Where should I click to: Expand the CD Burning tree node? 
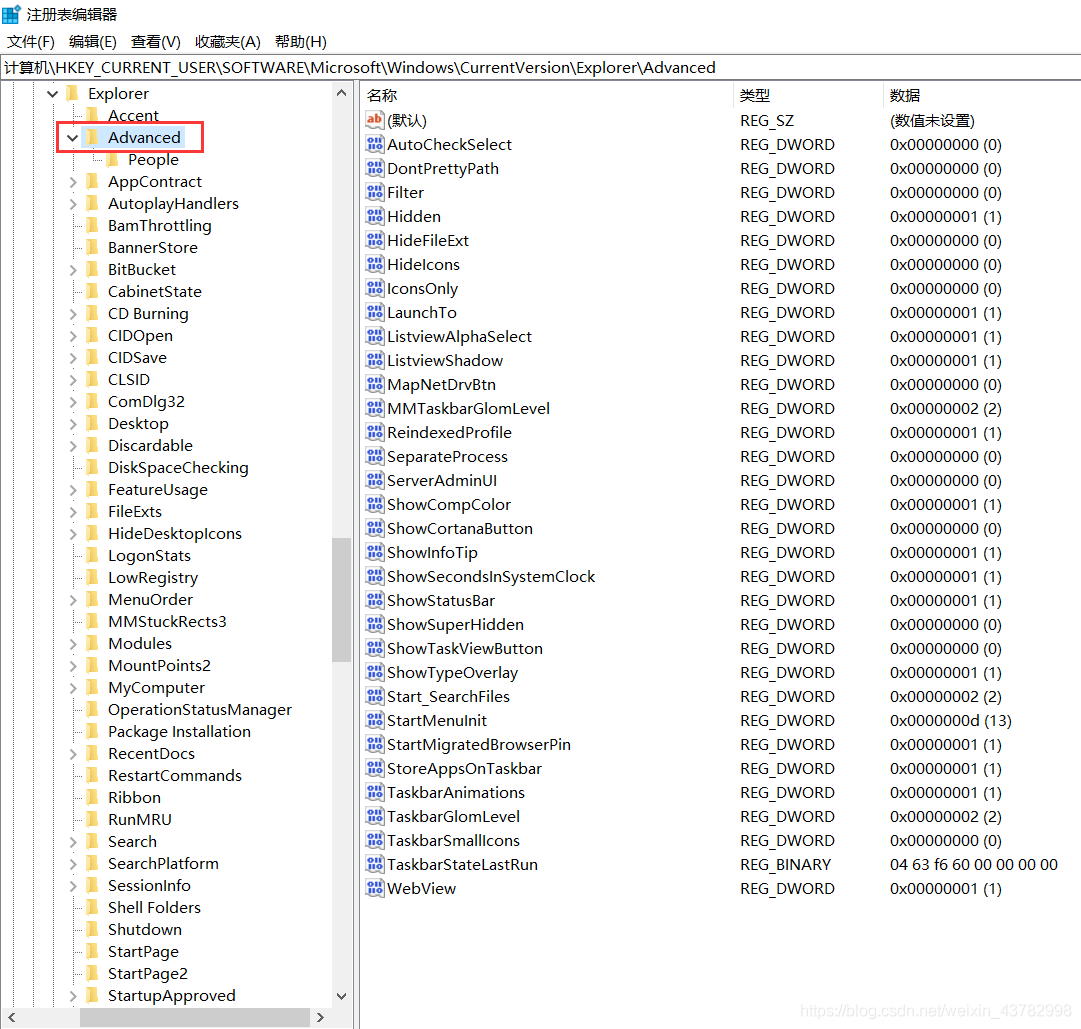click(x=73, y=314)
